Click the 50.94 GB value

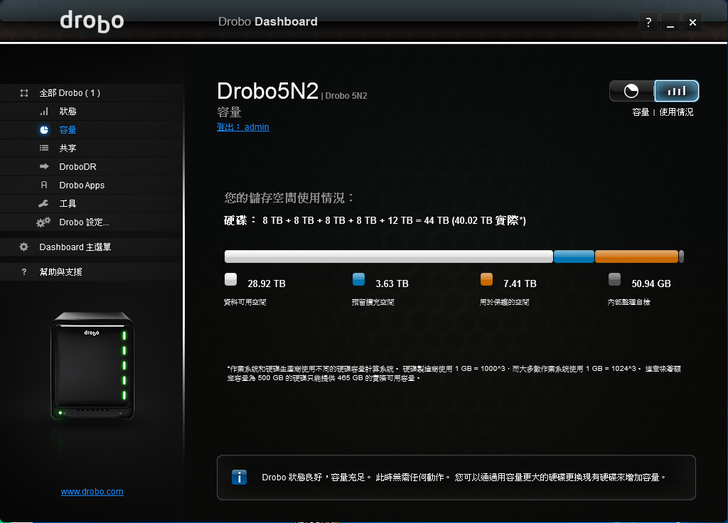[651, 284]
